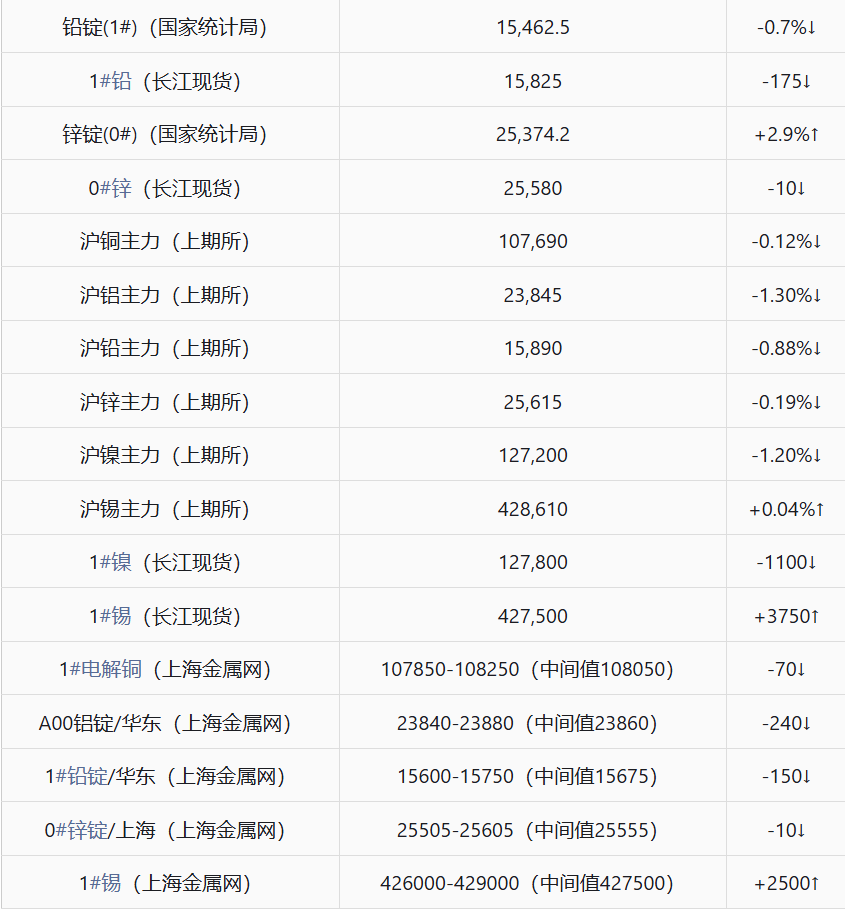Select the 沪镍主力（上期所）row label
This screenshot has height=909, width=845.
[x=165, y=455]
